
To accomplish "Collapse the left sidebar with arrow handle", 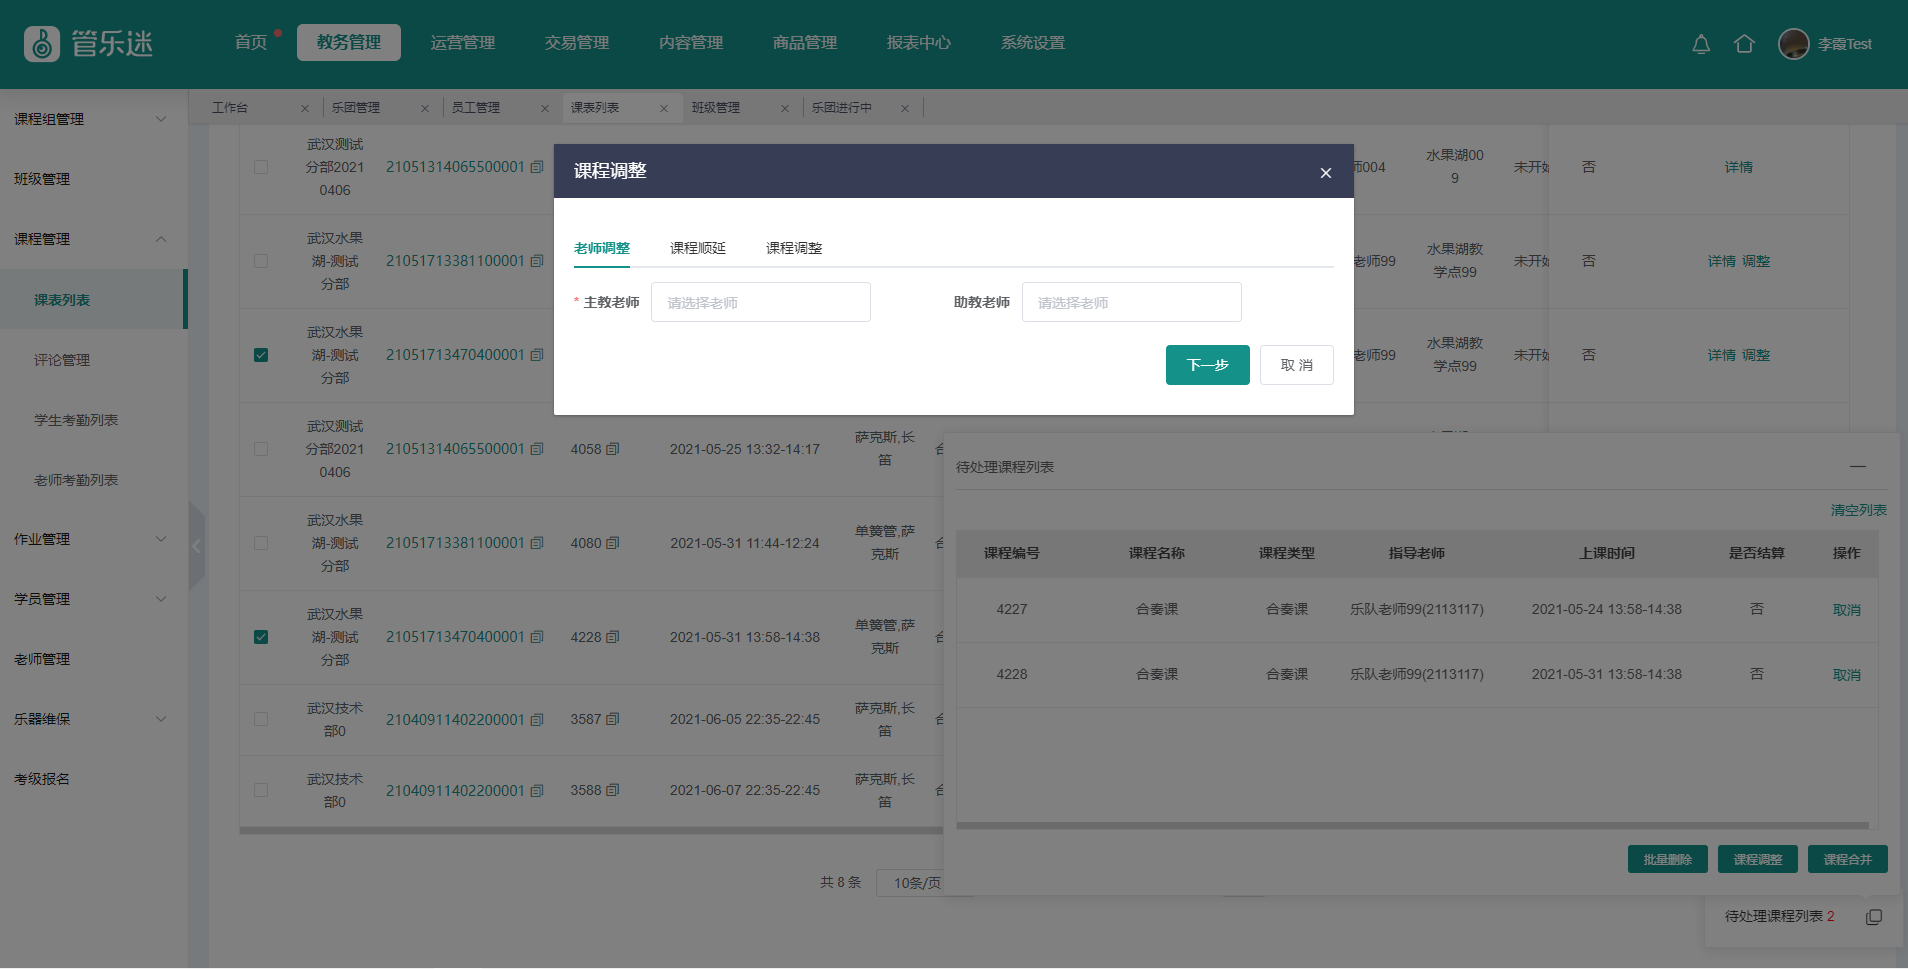I will click(x=196, y=546).
